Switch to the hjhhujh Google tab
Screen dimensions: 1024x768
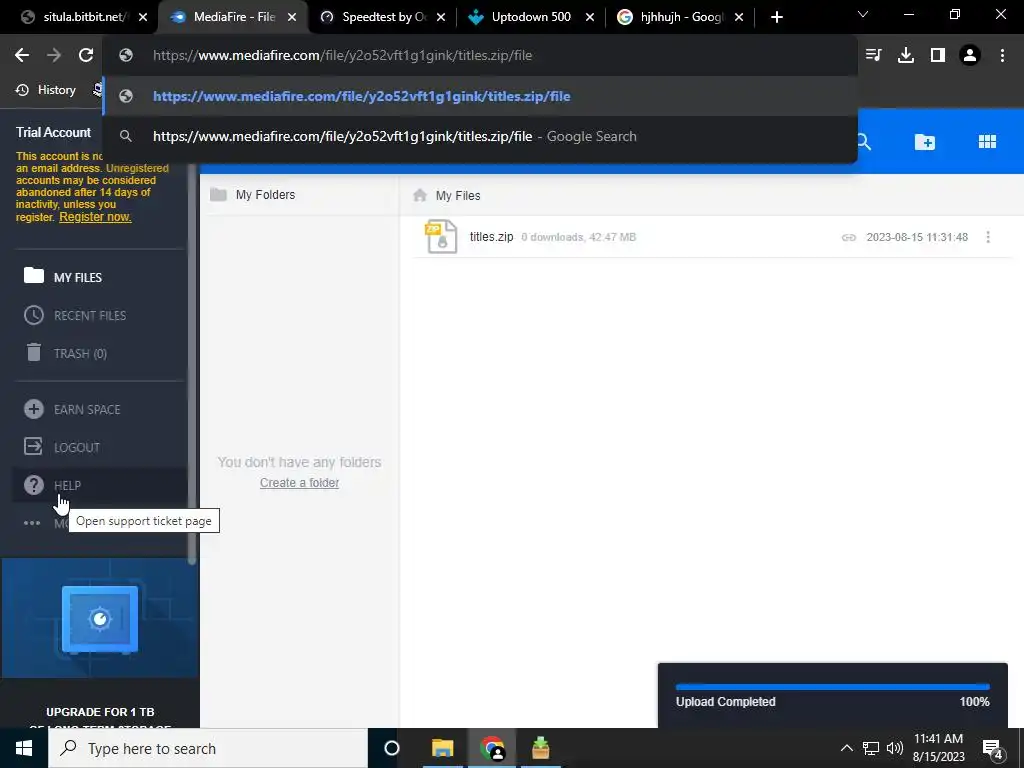click(x=680, y=17)
